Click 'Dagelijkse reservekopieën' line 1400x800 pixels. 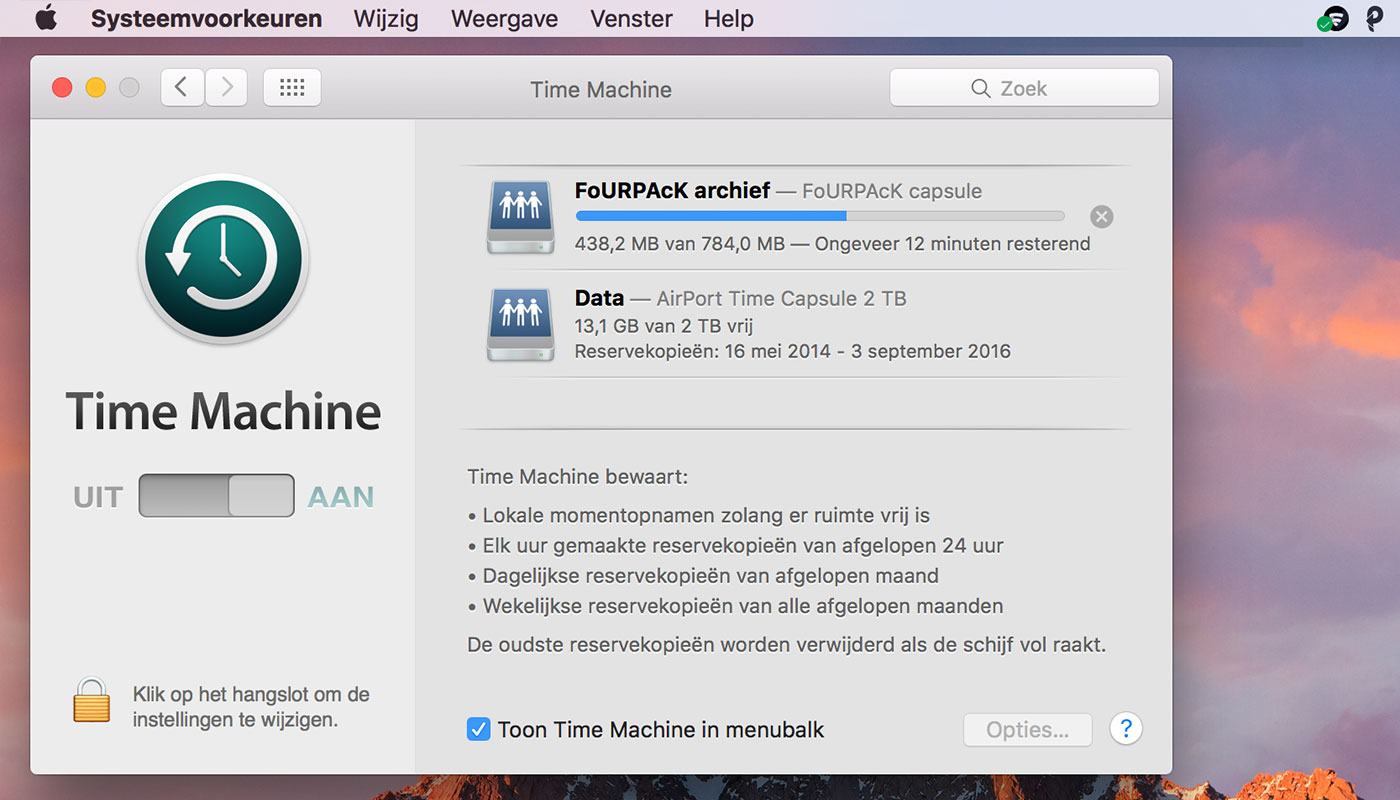coord(703,576)
